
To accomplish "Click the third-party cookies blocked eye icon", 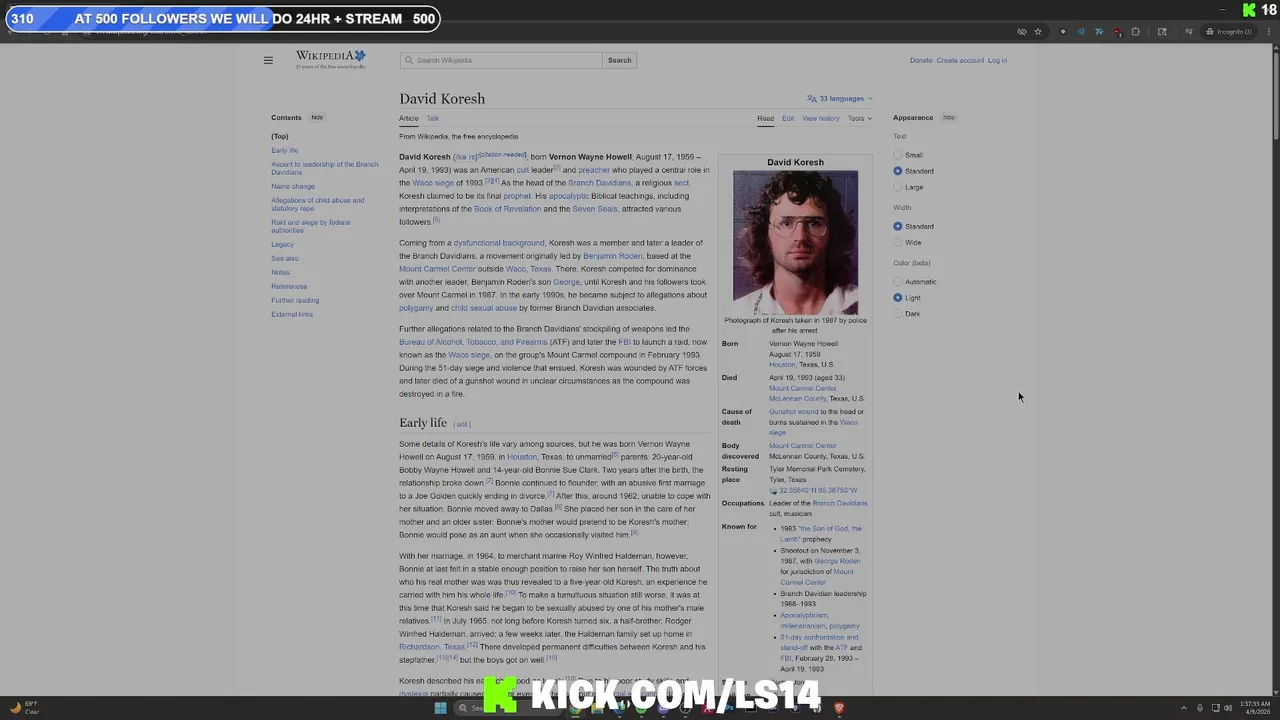I will click(x=1021, y=32).
